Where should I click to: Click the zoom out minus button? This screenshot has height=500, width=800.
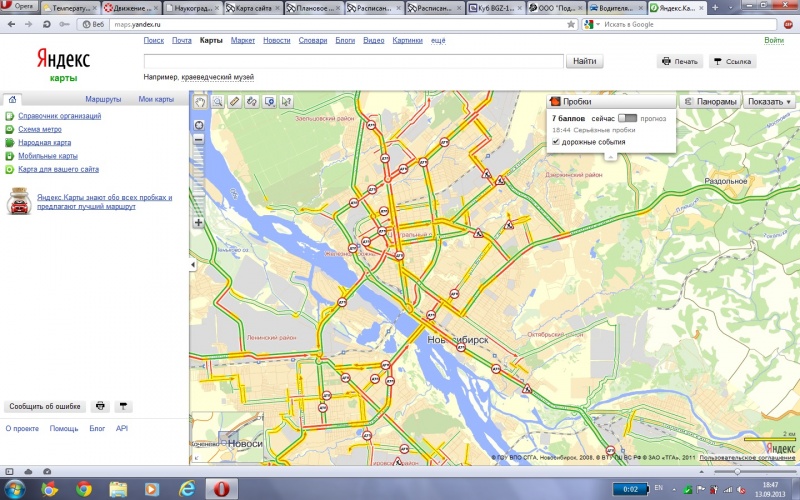click(199, 139)
